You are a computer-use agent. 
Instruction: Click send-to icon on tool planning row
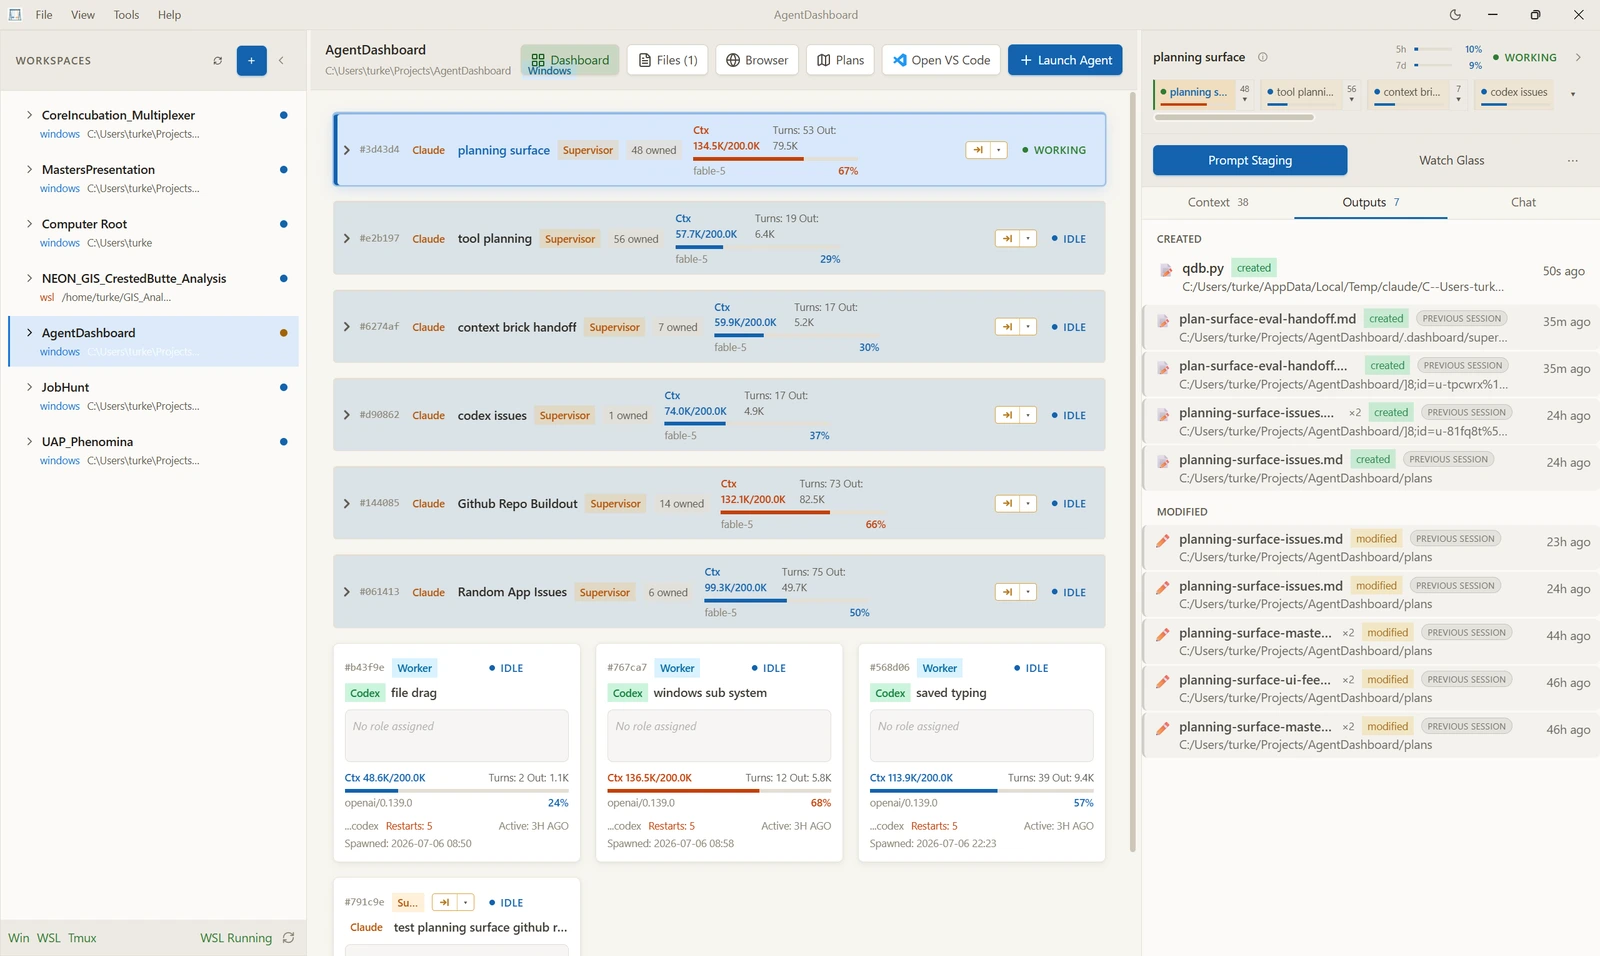[x=1008, y=239]
